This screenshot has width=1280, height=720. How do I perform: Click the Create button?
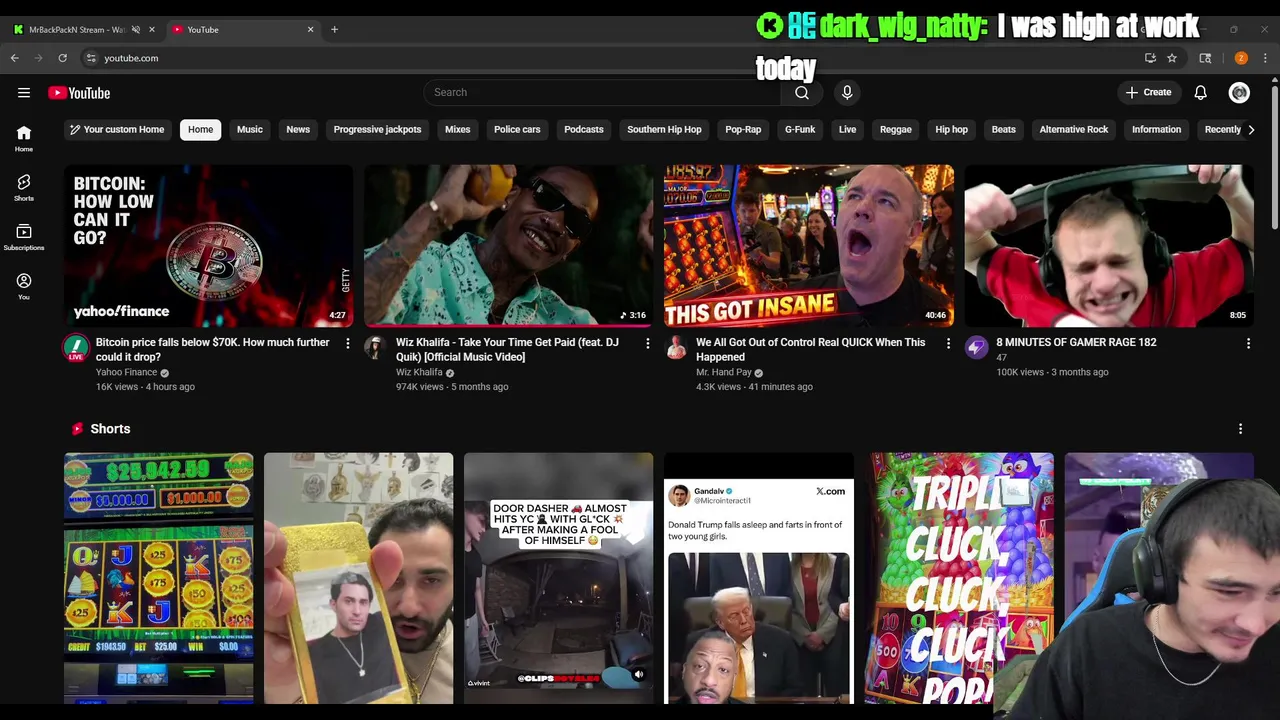[1148, 92]
